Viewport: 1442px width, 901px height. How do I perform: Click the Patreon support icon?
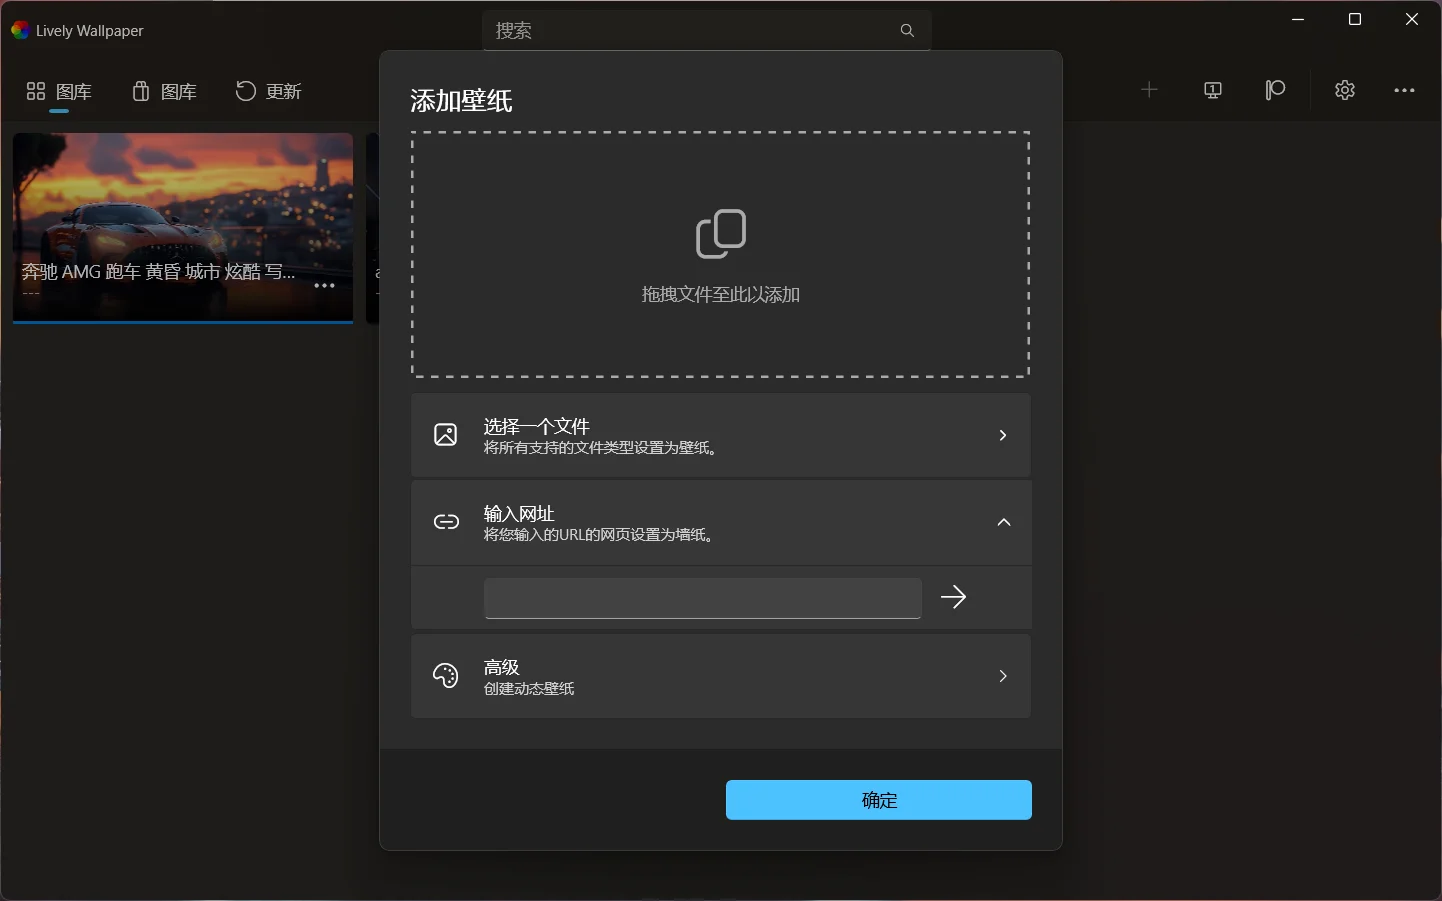pyautogui.click(x=1276, y=90)
